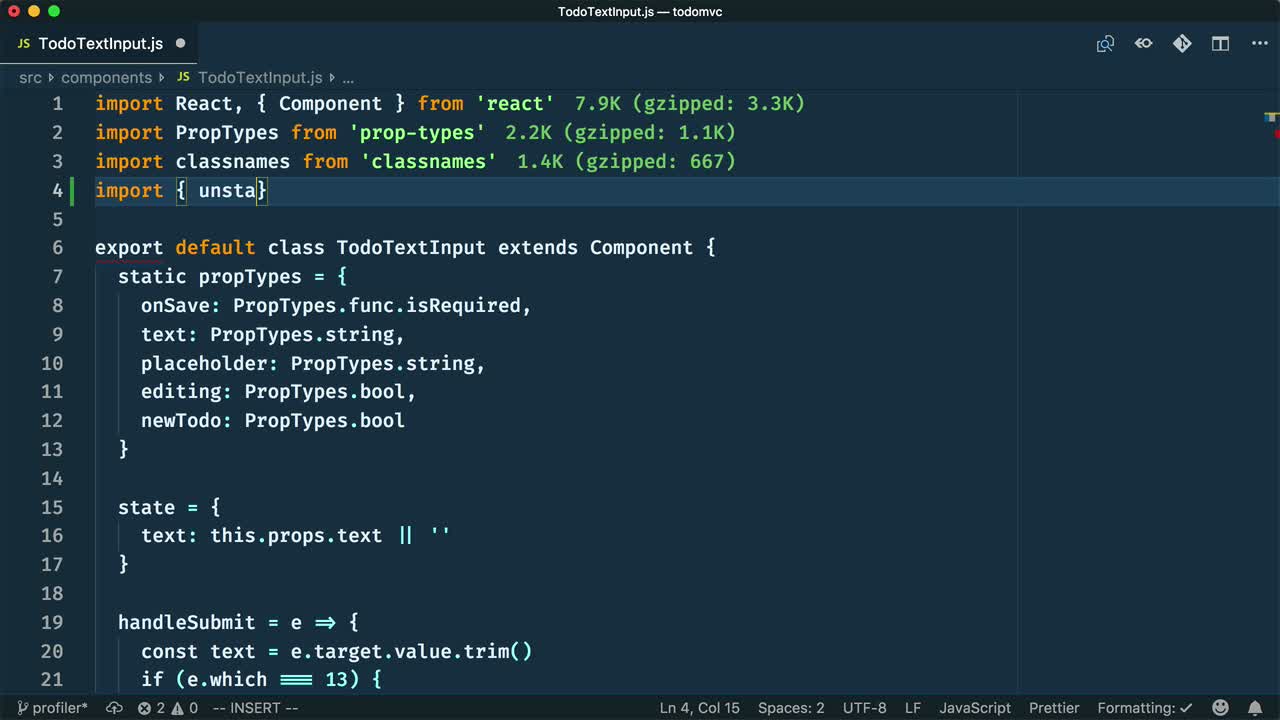The image size is (1280, 720).
Task: Open problems panel via errors and warnings count
Action: click(168, 708)
